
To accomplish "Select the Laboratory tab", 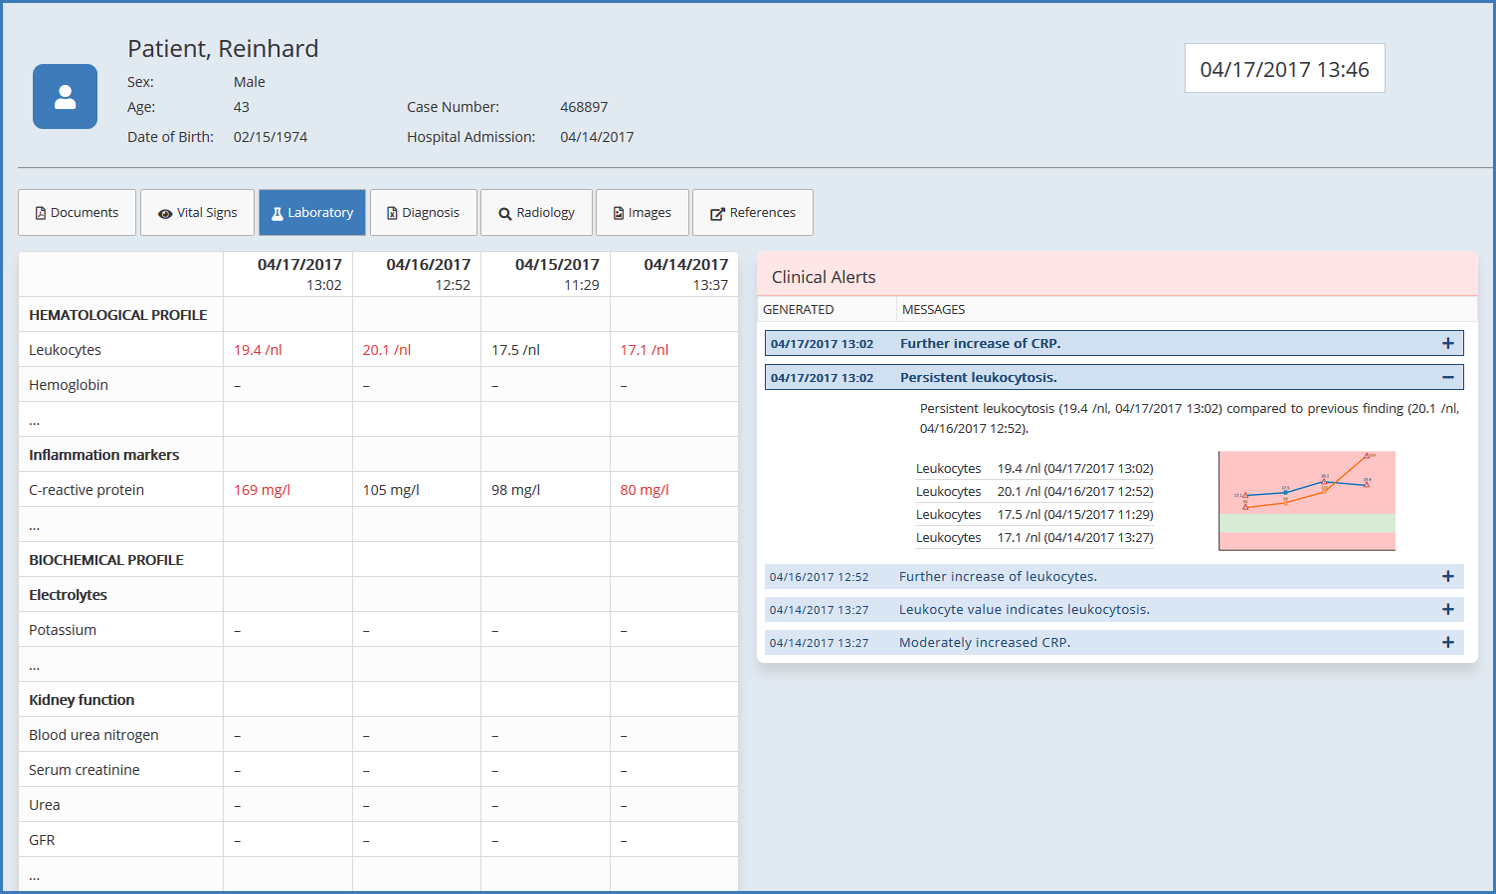I will [312, 213].
